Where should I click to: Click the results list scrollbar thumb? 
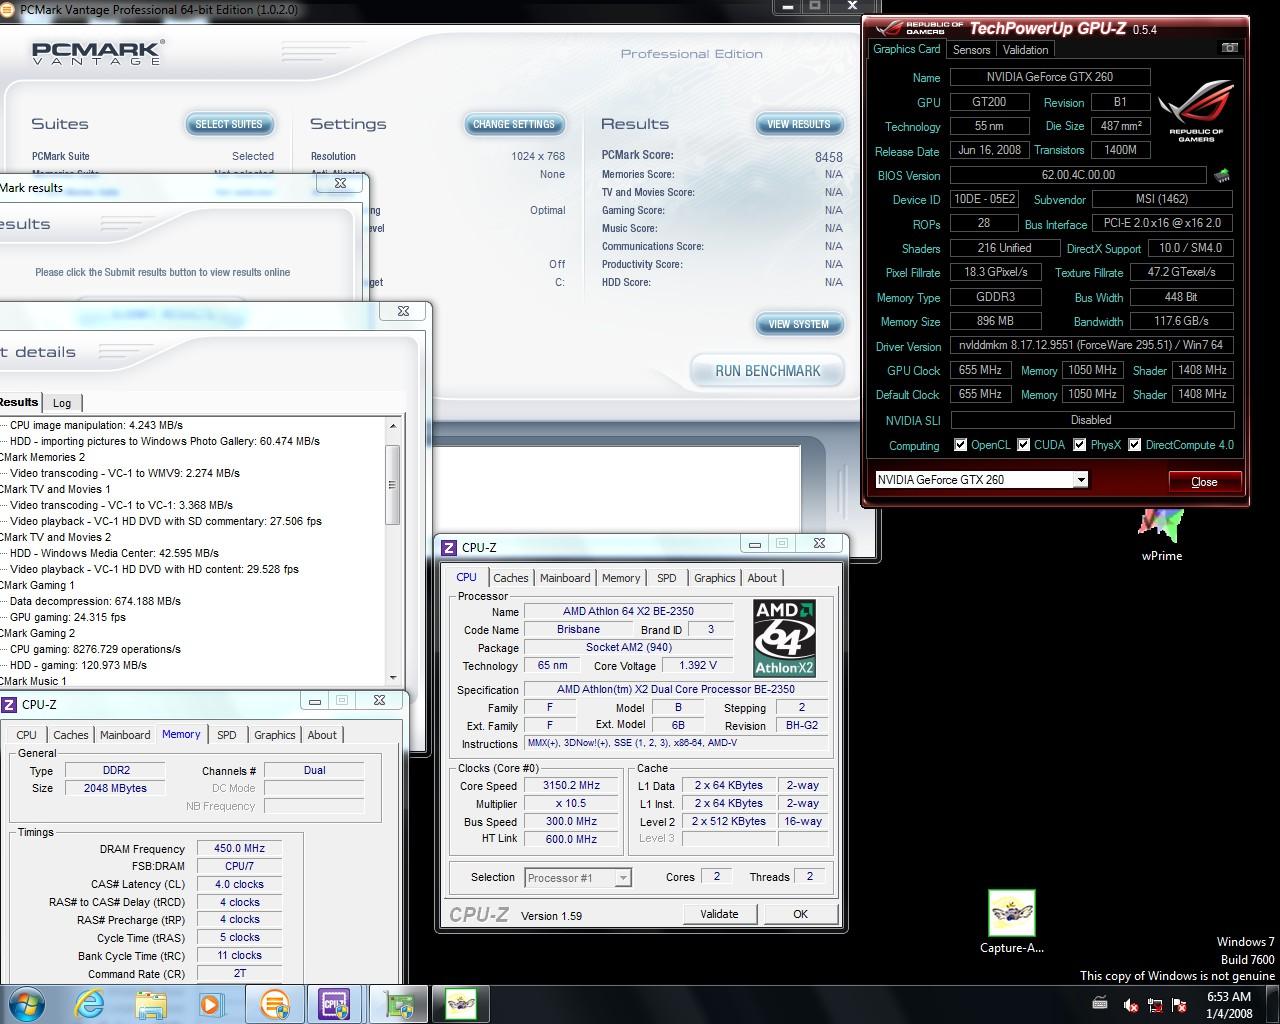click(x=393, y=485)
